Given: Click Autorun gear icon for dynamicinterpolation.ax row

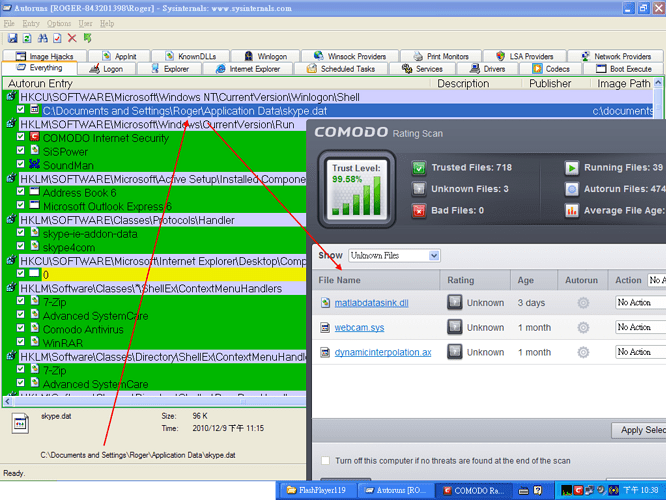Looking at the screenshot, I should 583,352.
